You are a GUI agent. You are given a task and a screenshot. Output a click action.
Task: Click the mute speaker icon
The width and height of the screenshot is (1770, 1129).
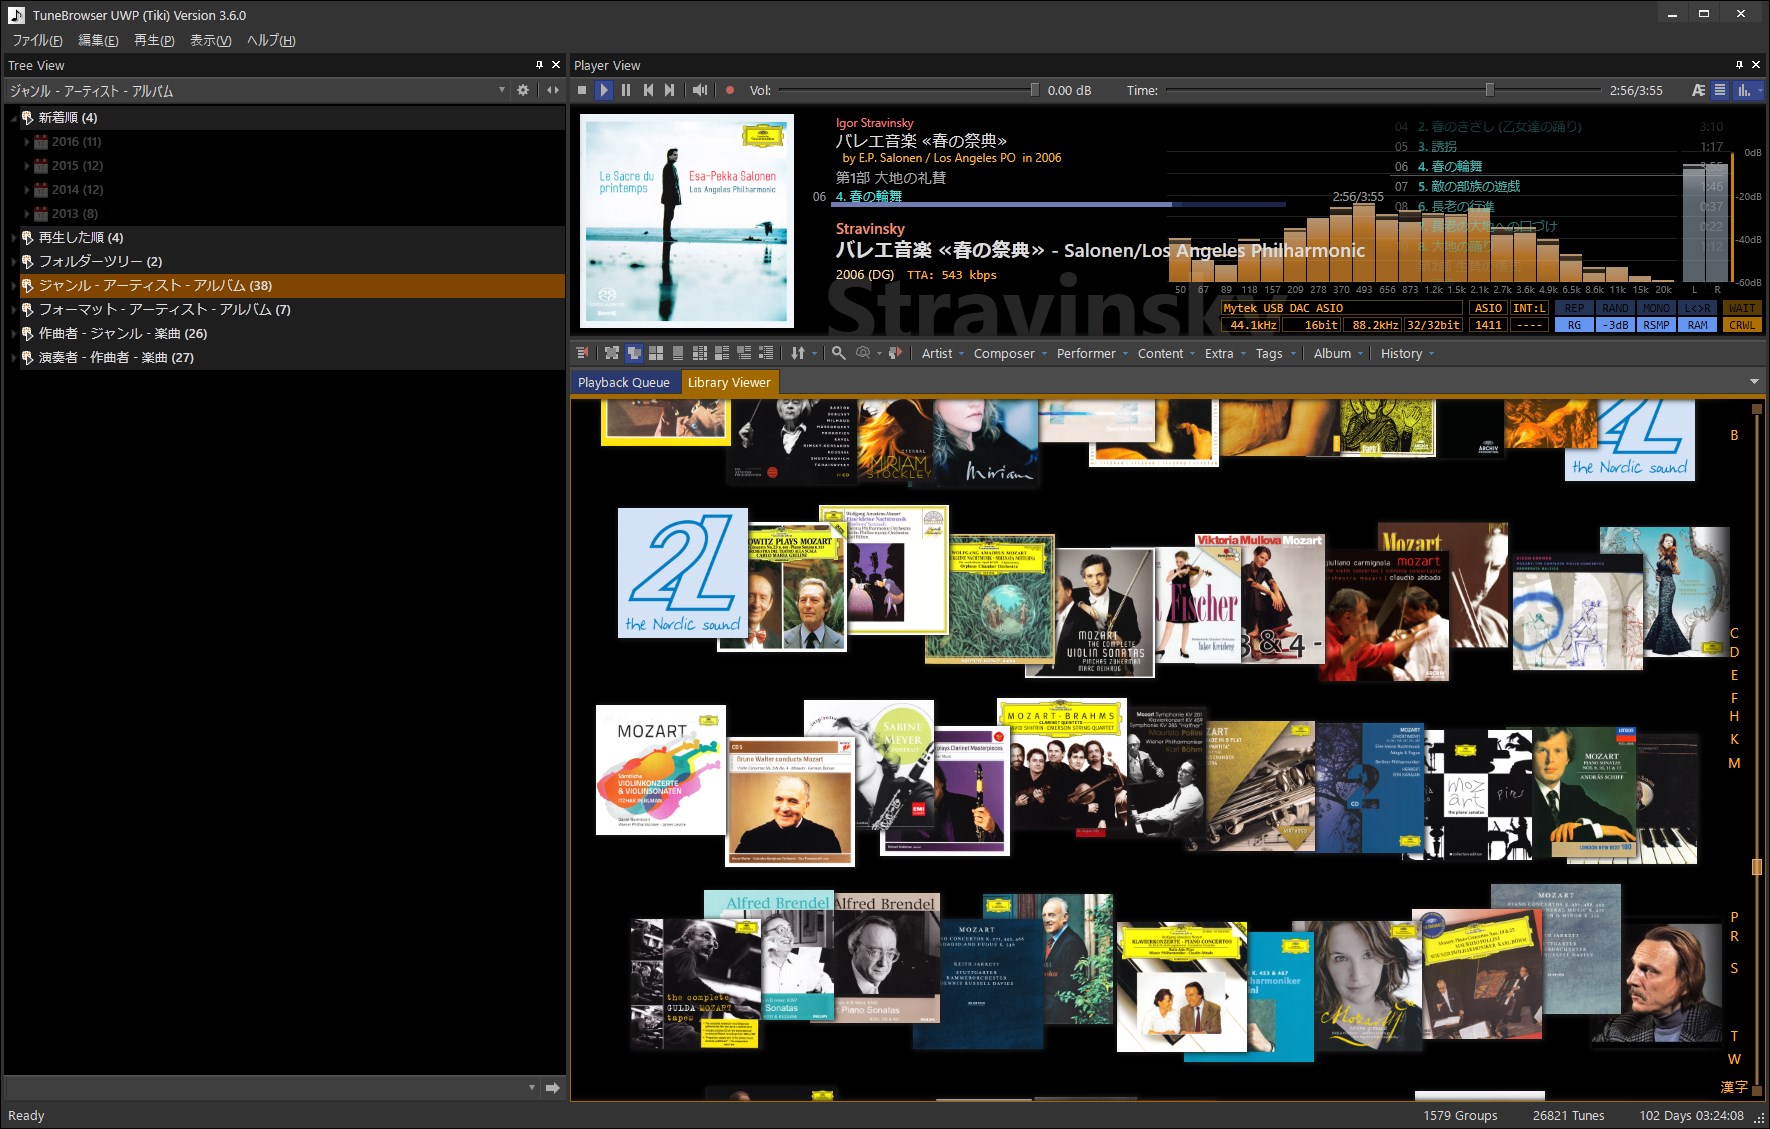700,90
